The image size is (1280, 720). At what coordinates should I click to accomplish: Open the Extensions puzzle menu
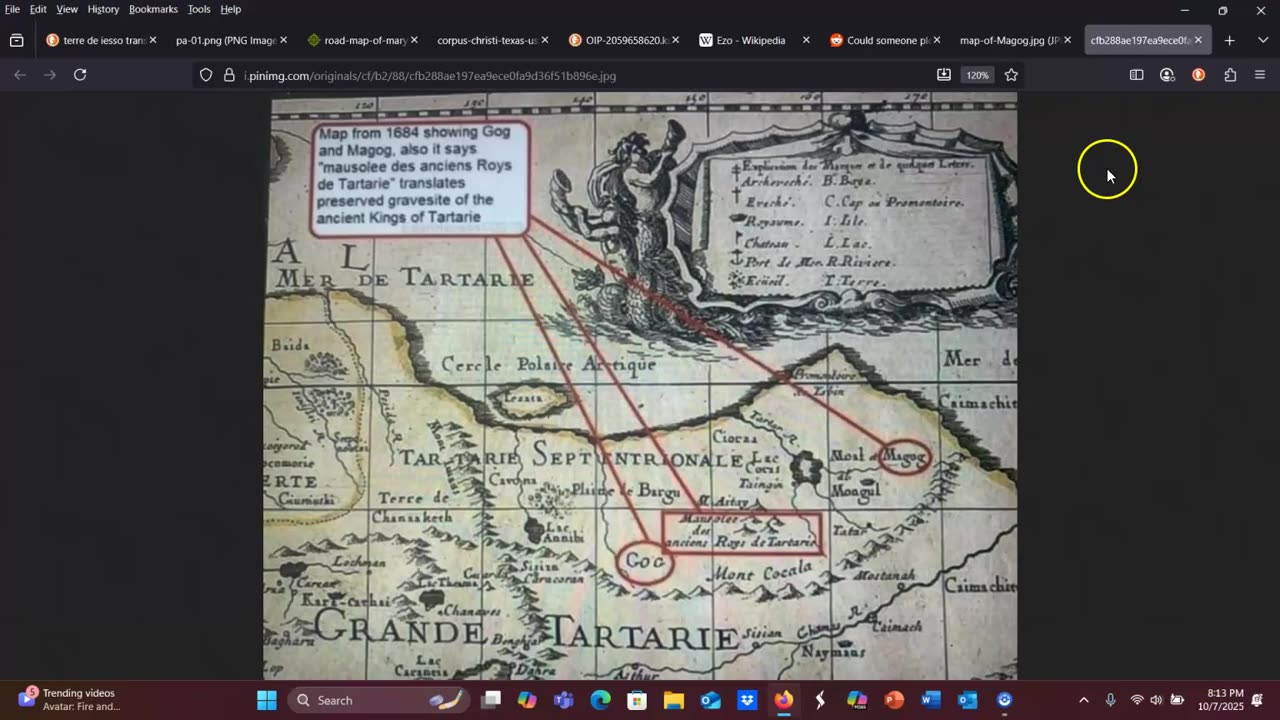pyautogui.click(x=1230, y=75)
